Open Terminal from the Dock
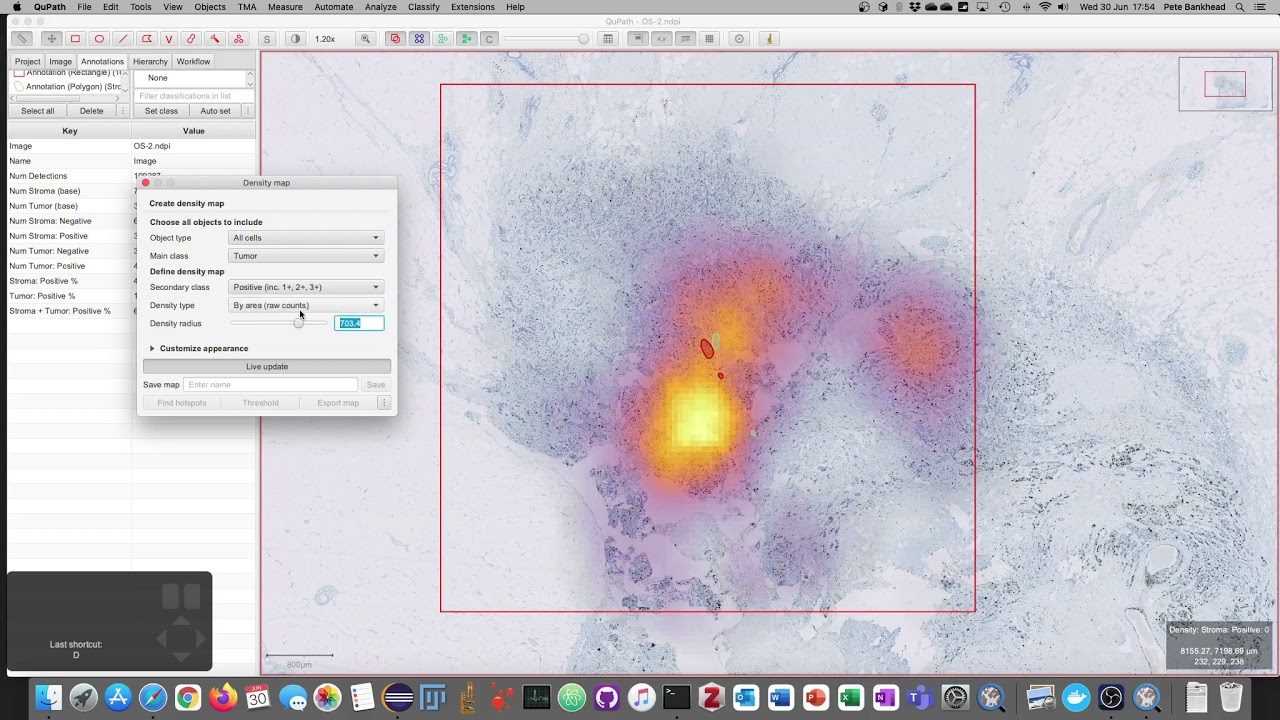 click(677, 697)
